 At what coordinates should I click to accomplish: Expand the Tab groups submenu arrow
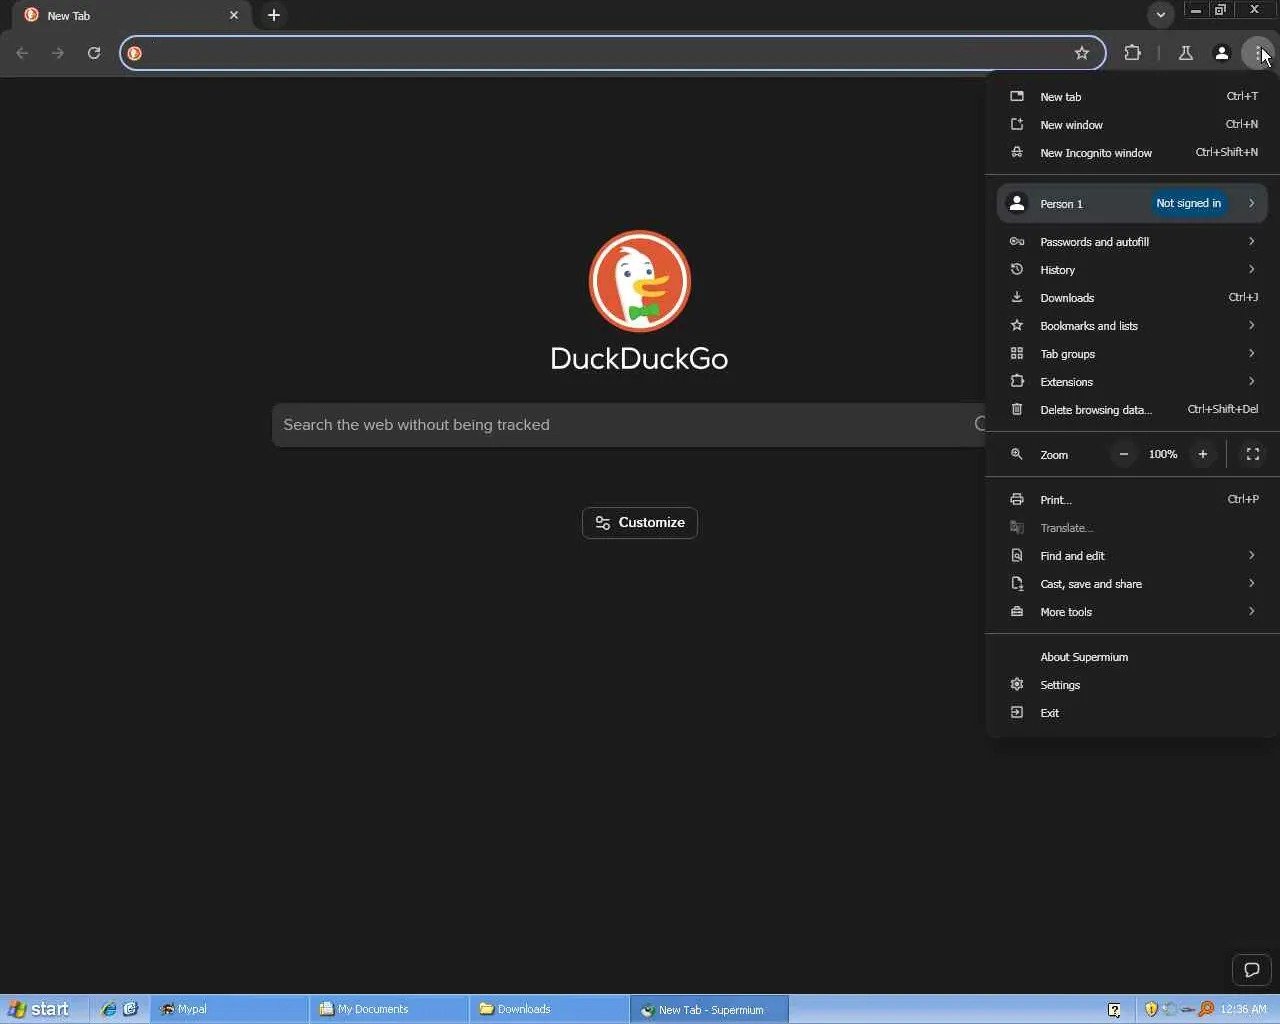[x=1251, y=354]
